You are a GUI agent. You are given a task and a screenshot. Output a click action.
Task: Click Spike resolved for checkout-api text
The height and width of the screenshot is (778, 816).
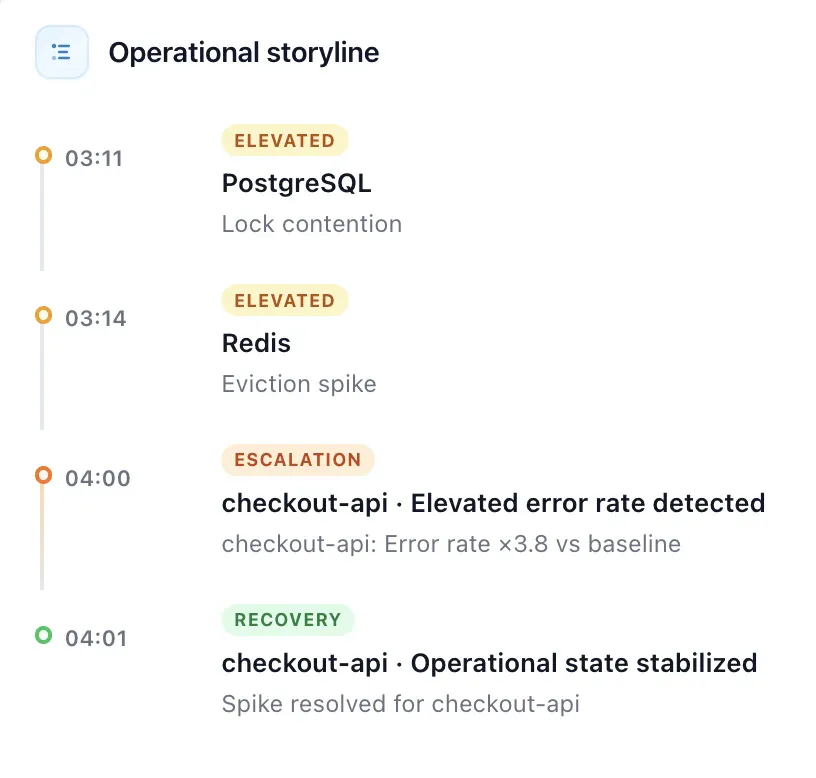[x=401, y=704]
